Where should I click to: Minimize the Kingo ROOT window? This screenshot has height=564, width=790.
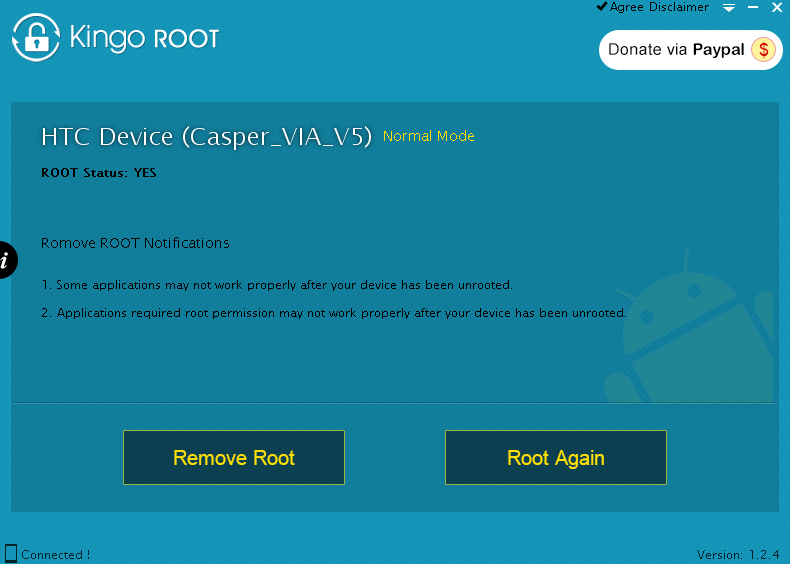[x=753, y=7]
